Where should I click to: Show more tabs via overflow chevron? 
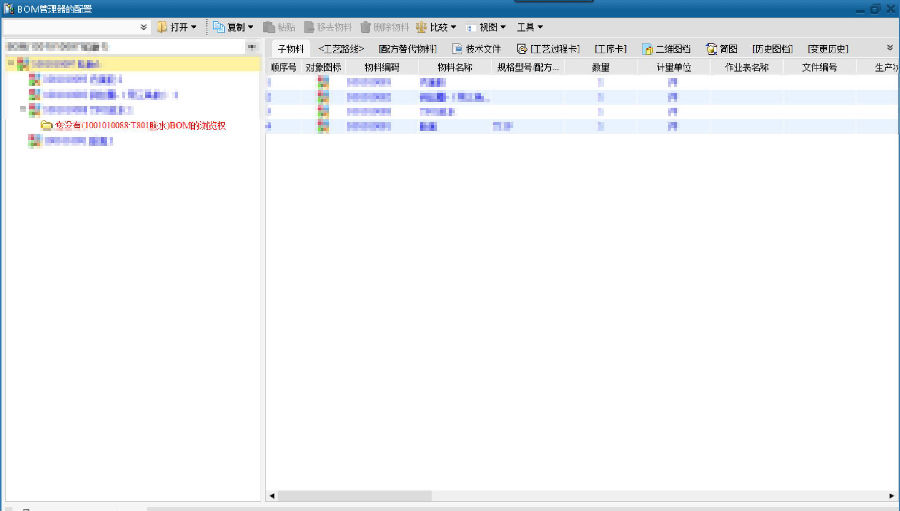point(890,48)
